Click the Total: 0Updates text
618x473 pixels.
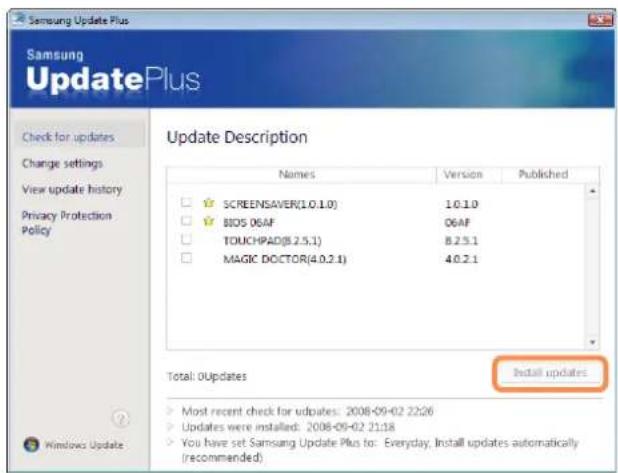207,376
